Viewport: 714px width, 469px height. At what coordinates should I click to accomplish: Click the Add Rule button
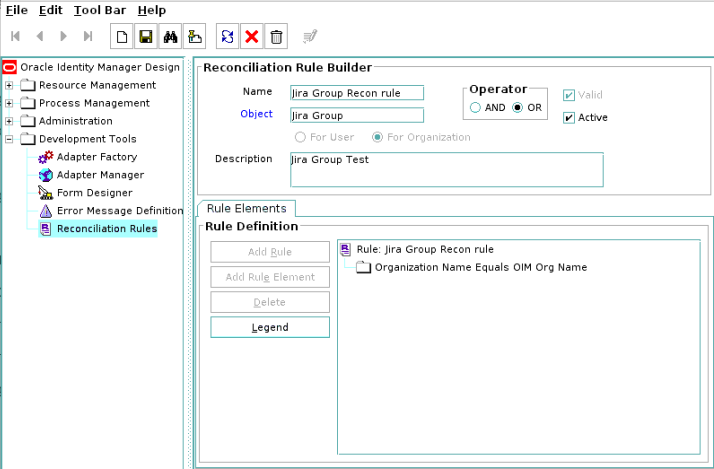270,252
